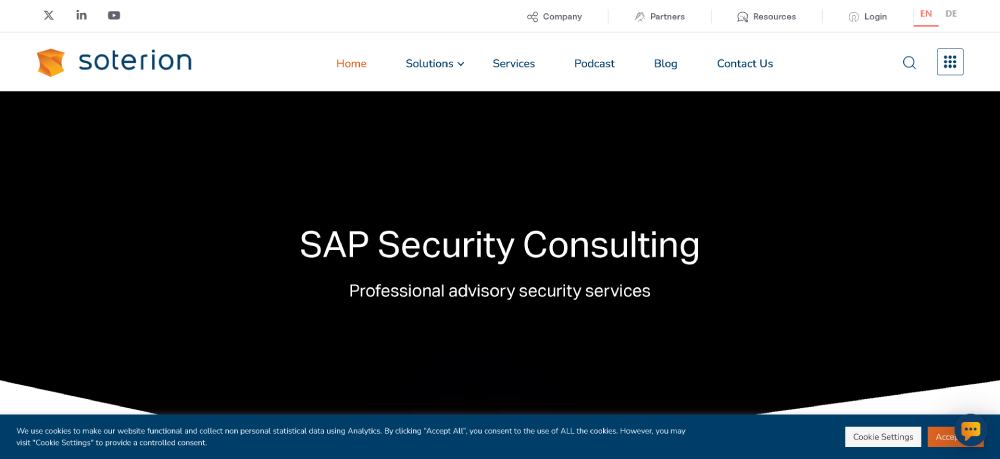Click the search magnifier icon
The height and width of the screenshot is (459, 1000).
coord(909,62)
